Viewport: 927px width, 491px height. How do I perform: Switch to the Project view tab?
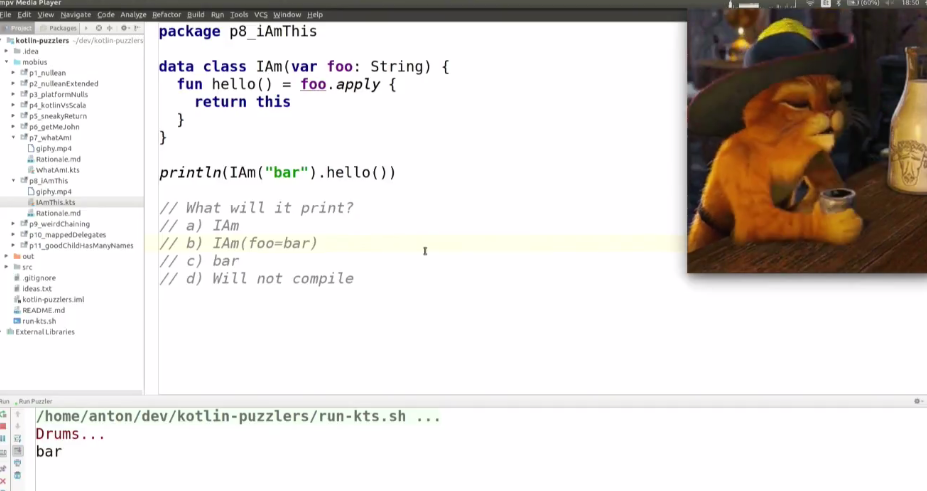point(18,28)
